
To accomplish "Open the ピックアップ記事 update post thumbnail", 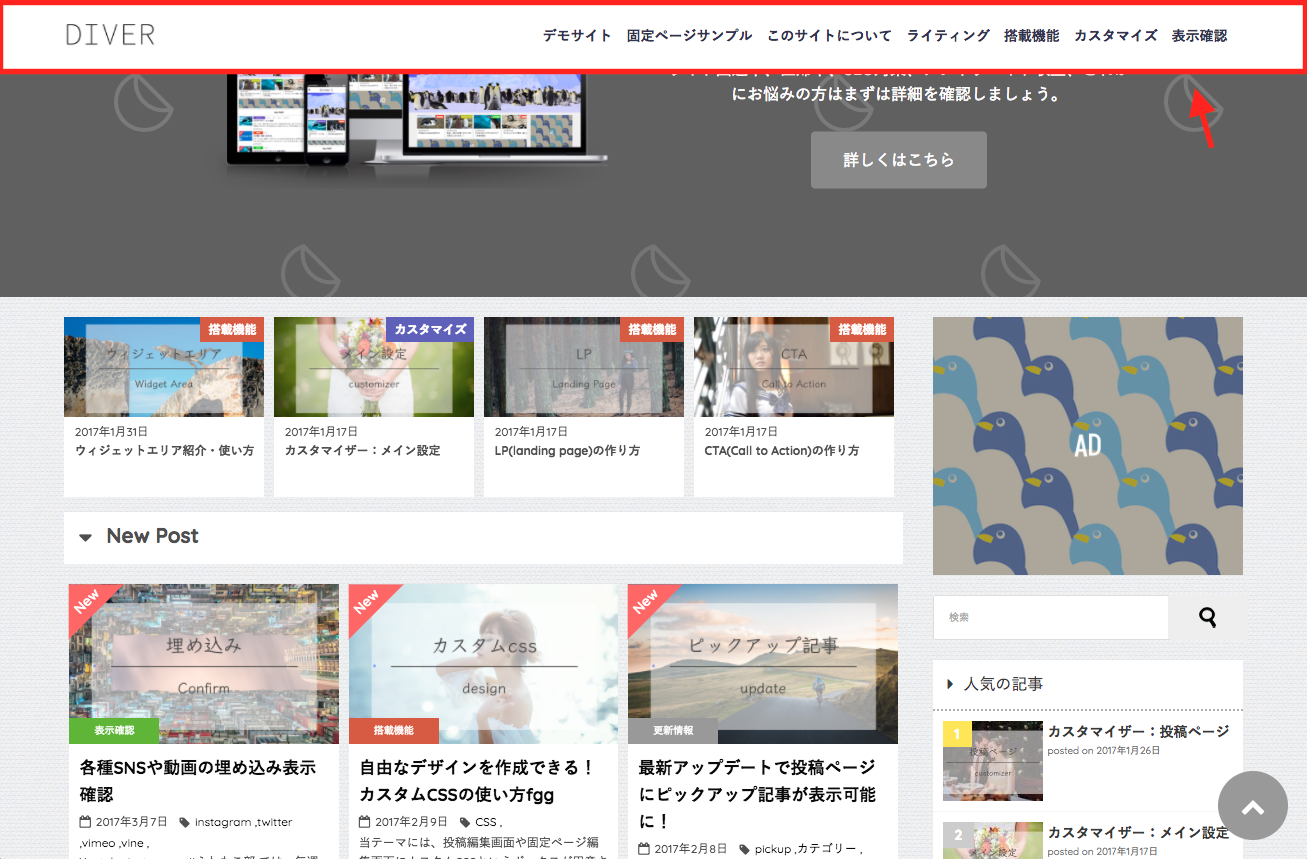I will pos(763,664).
